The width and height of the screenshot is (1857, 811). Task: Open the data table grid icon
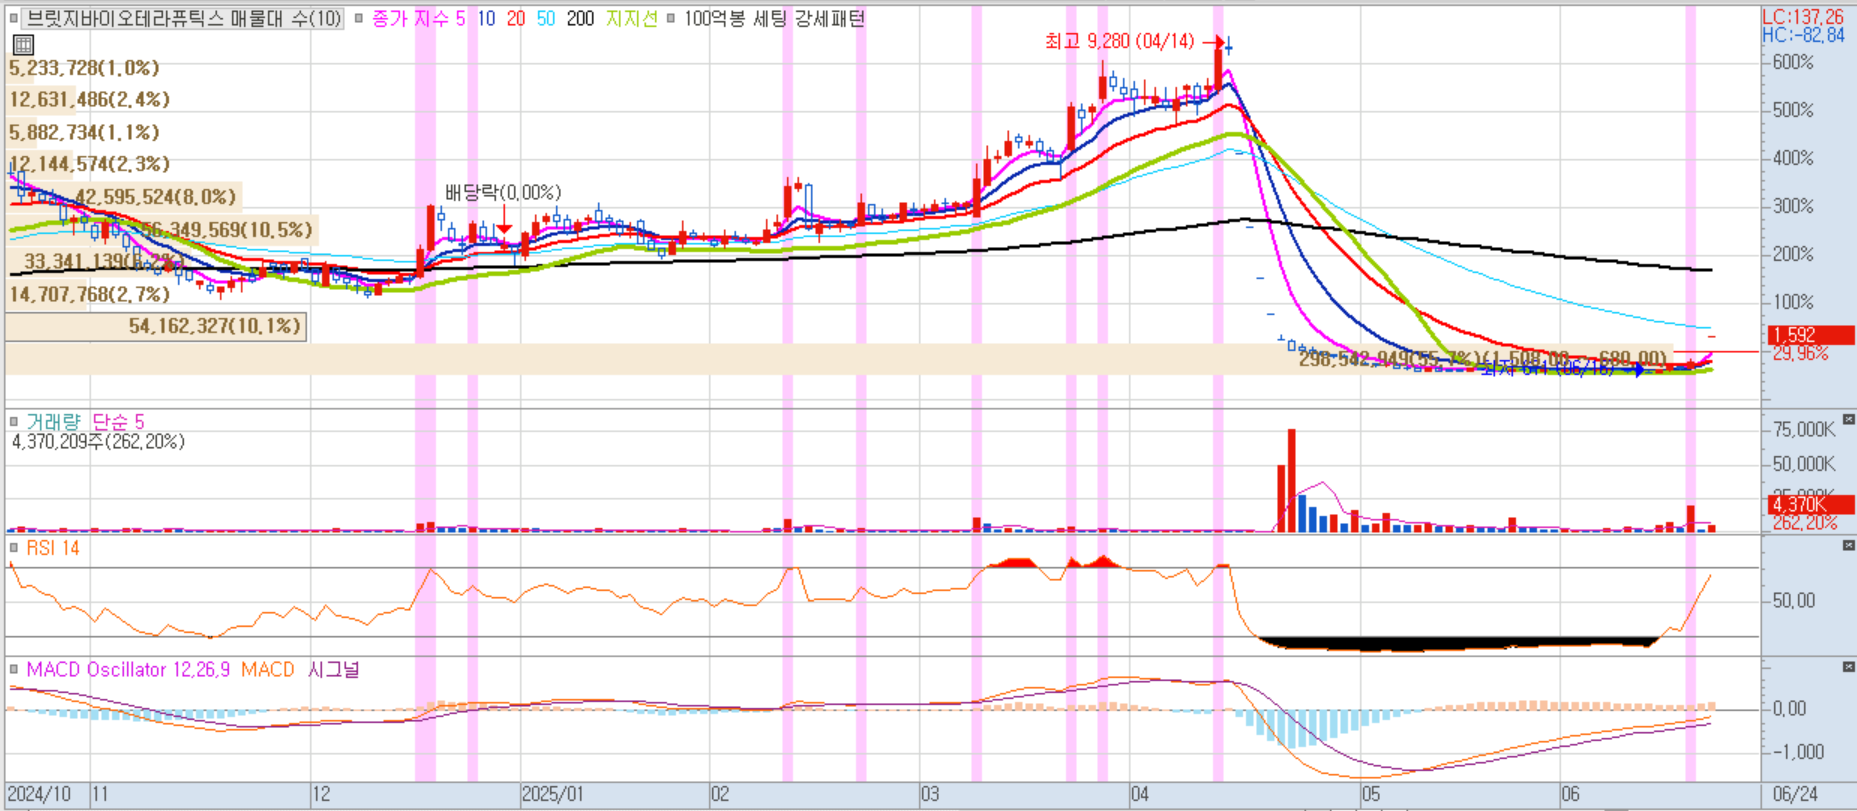(23, 44)
